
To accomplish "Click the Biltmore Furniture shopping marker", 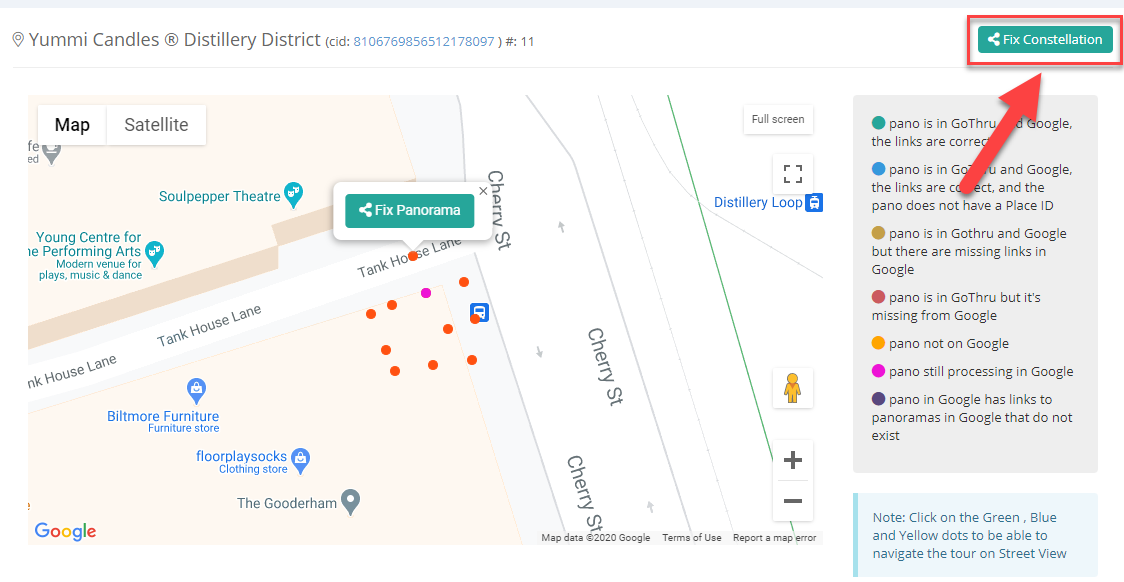I will 196,391.
